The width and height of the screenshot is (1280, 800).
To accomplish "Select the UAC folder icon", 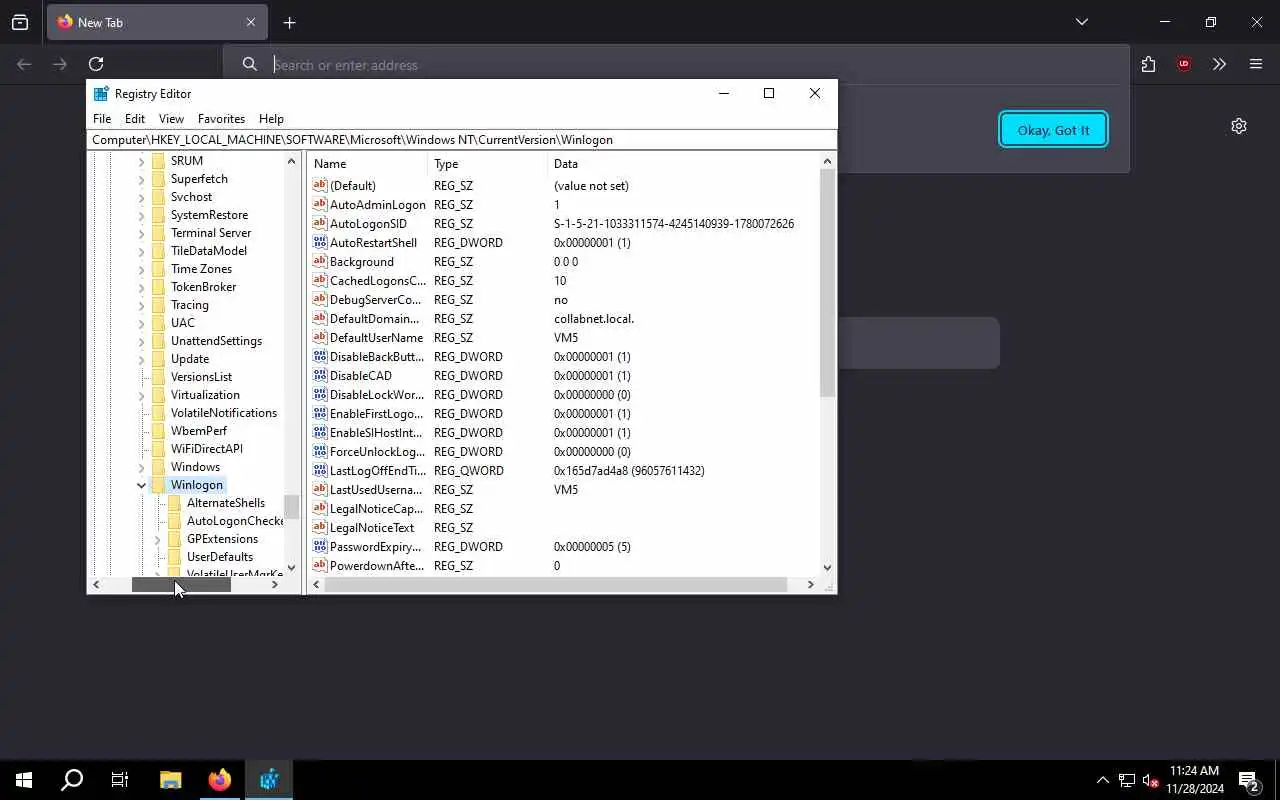I will pos(158,323).
